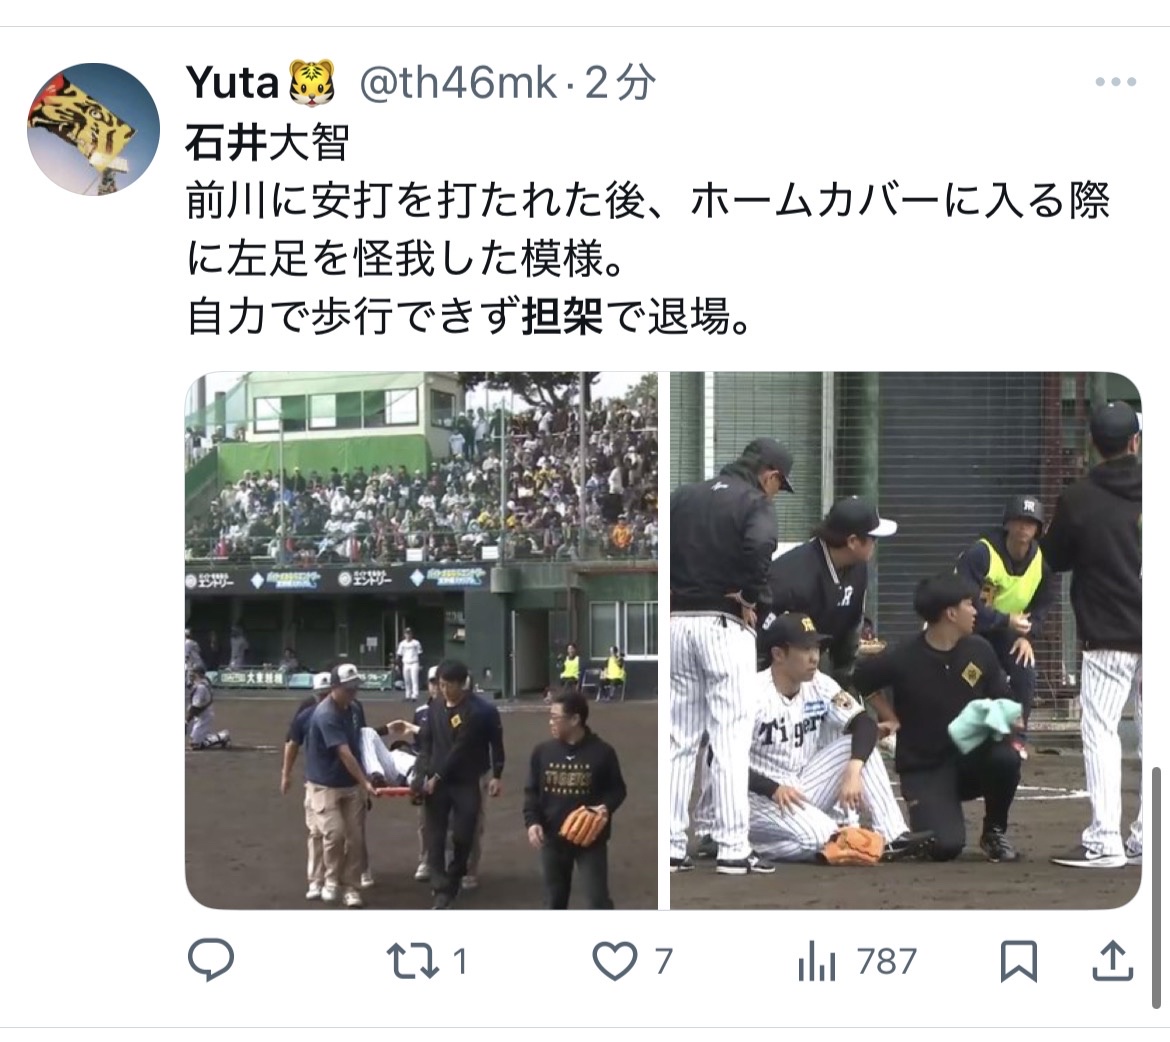The height and width of the screenshot is (1042, 1170).
Task: Open the Yuta display name link
Action: point(231,82)
